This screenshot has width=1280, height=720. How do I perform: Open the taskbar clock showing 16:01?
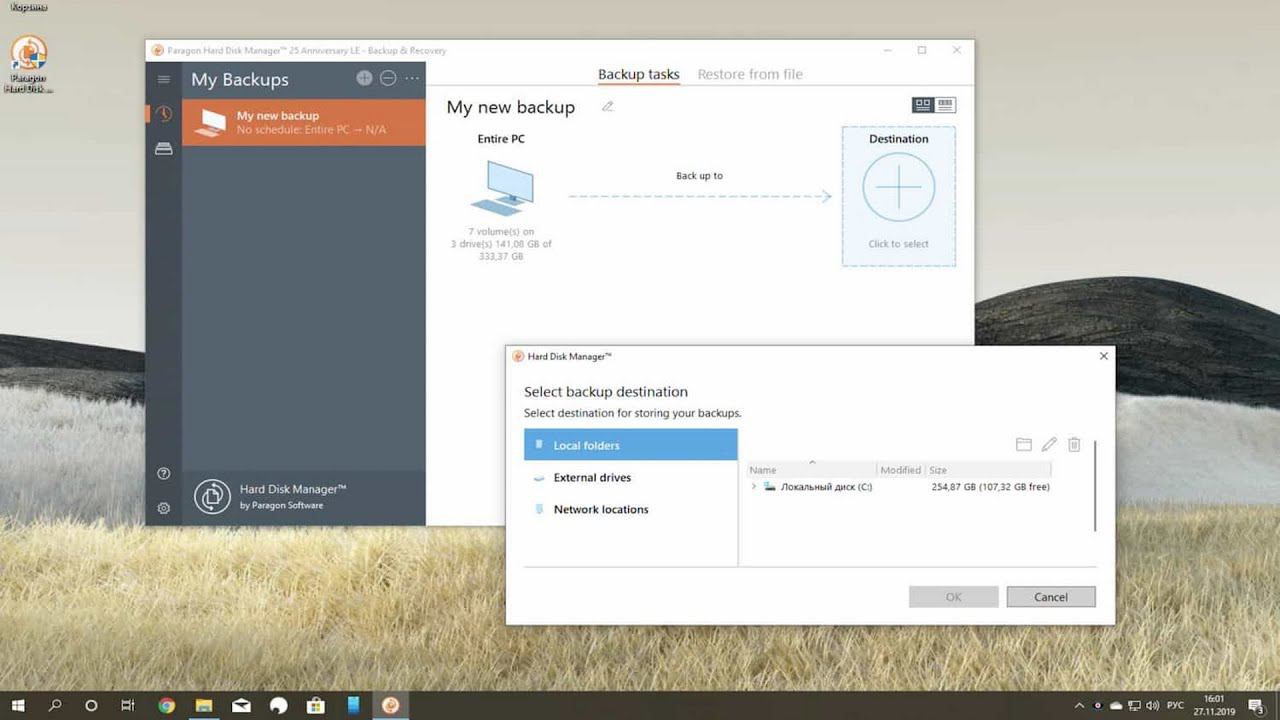click(x=1214, y=705)
